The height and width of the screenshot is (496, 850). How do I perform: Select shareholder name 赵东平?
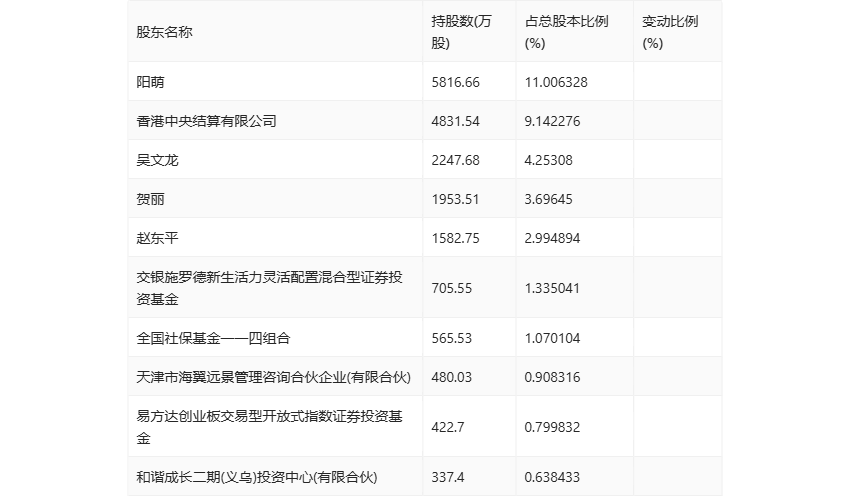pos(157,238)
